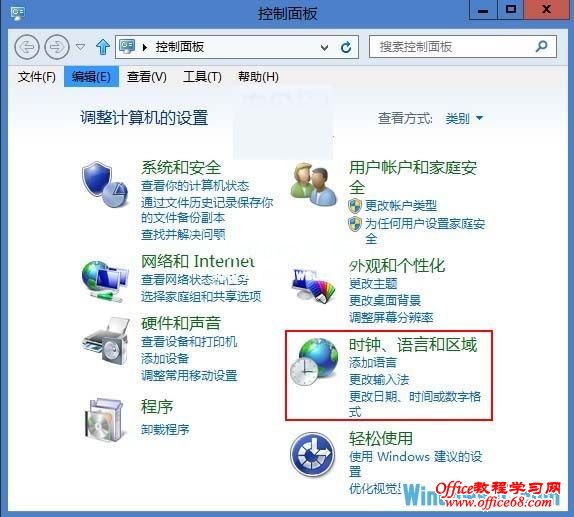Image resolution: width=574 pixels, height=517 pixels.
Task: Open the Clock, Language and Region globe icon
Action: [x=314, y=361]
